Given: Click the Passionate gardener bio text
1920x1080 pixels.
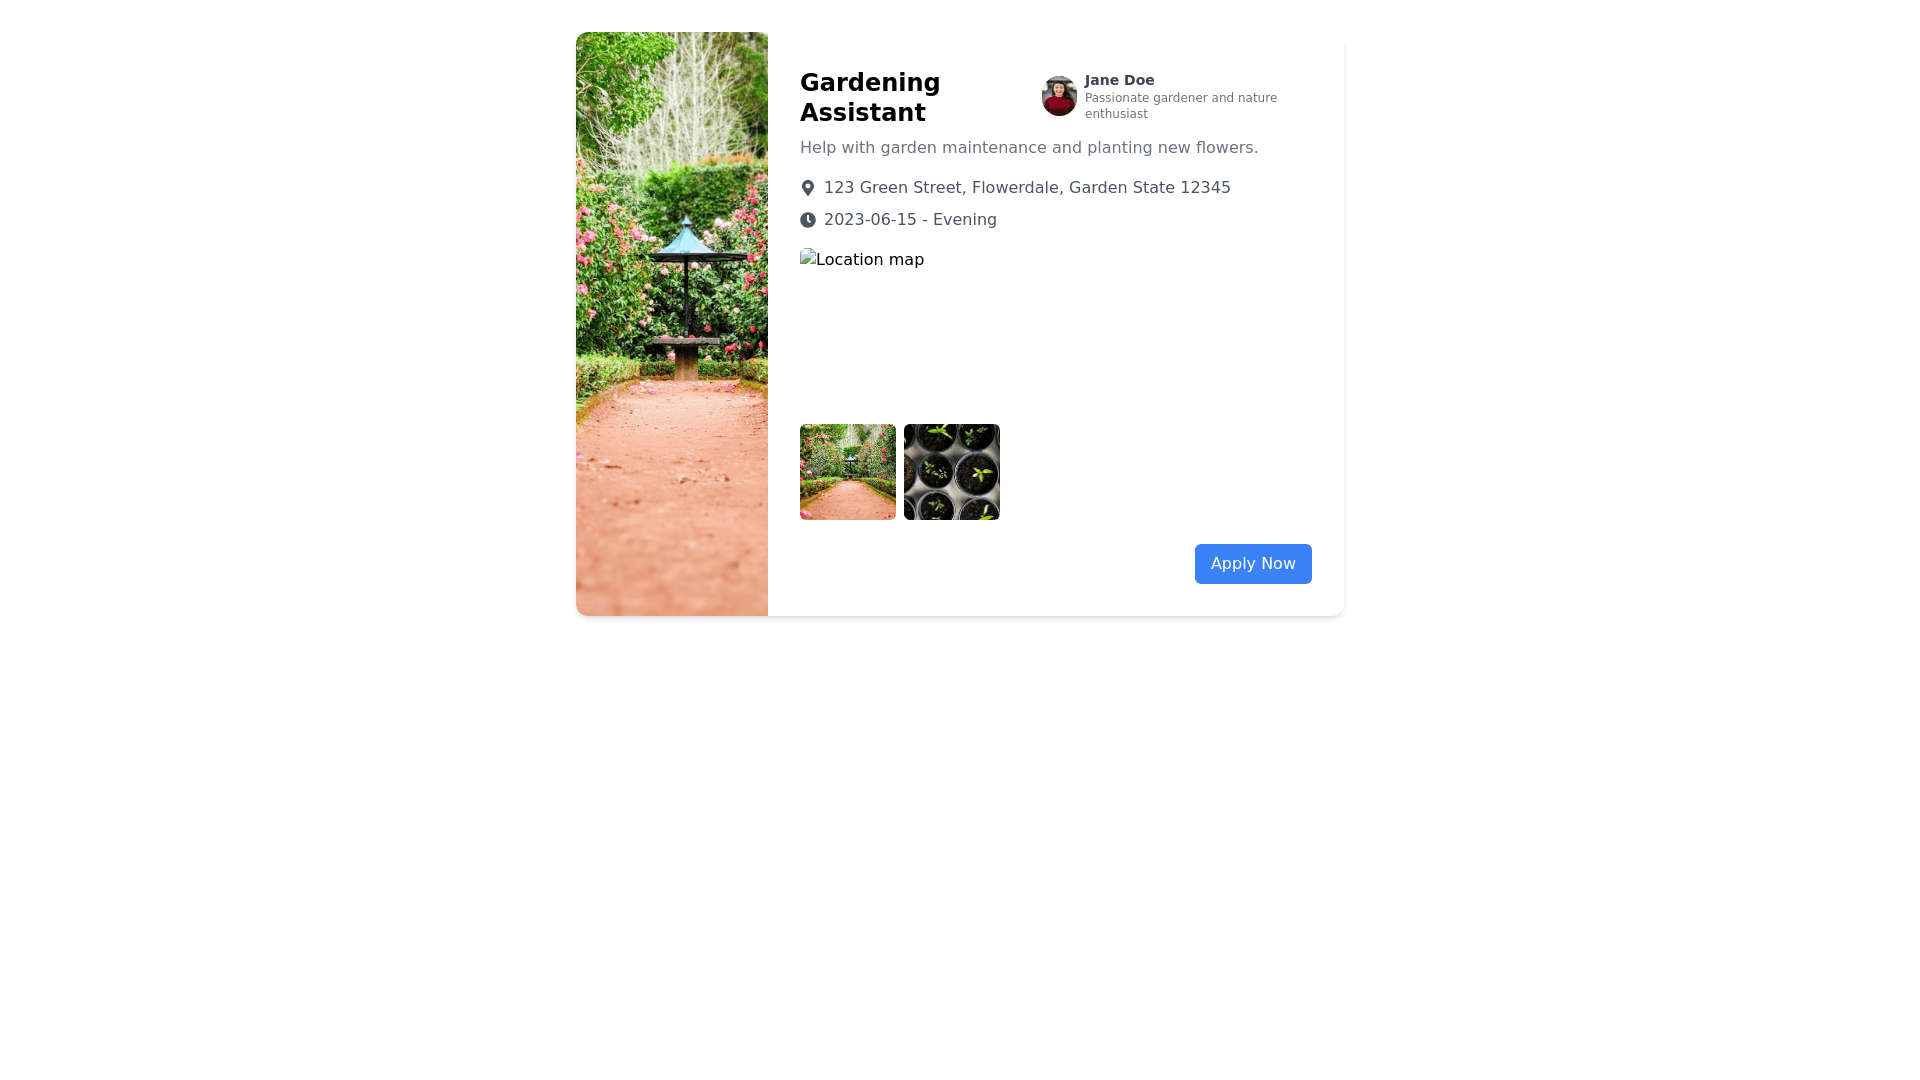Looking at the screenshot, I should [x=1181, y=106].
